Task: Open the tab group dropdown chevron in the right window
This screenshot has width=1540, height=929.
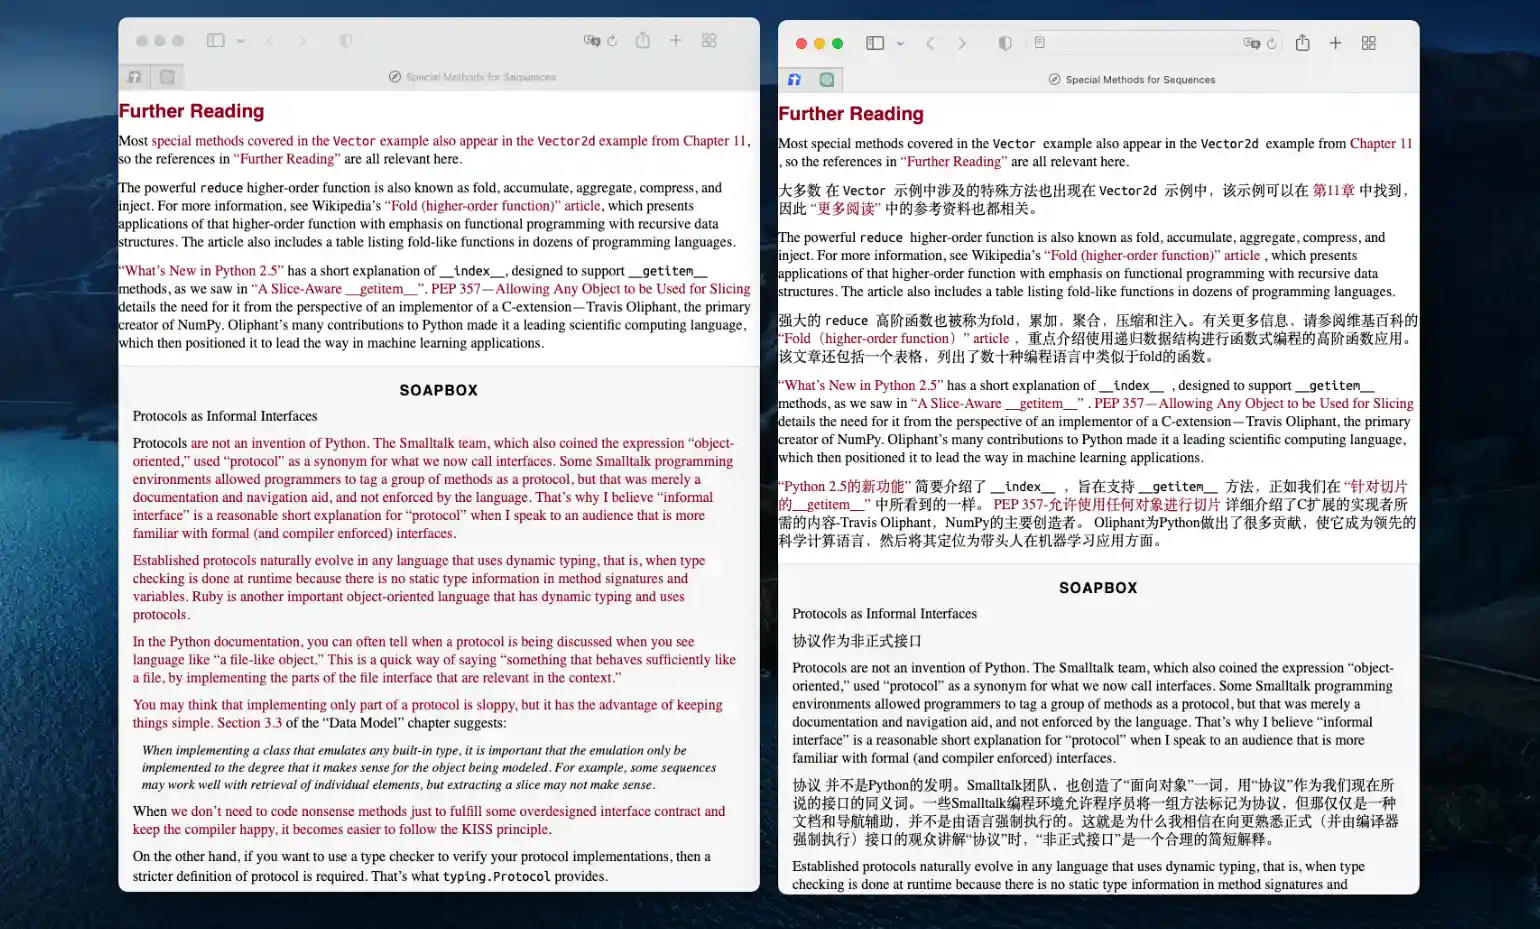Action: tap(900, 43)
